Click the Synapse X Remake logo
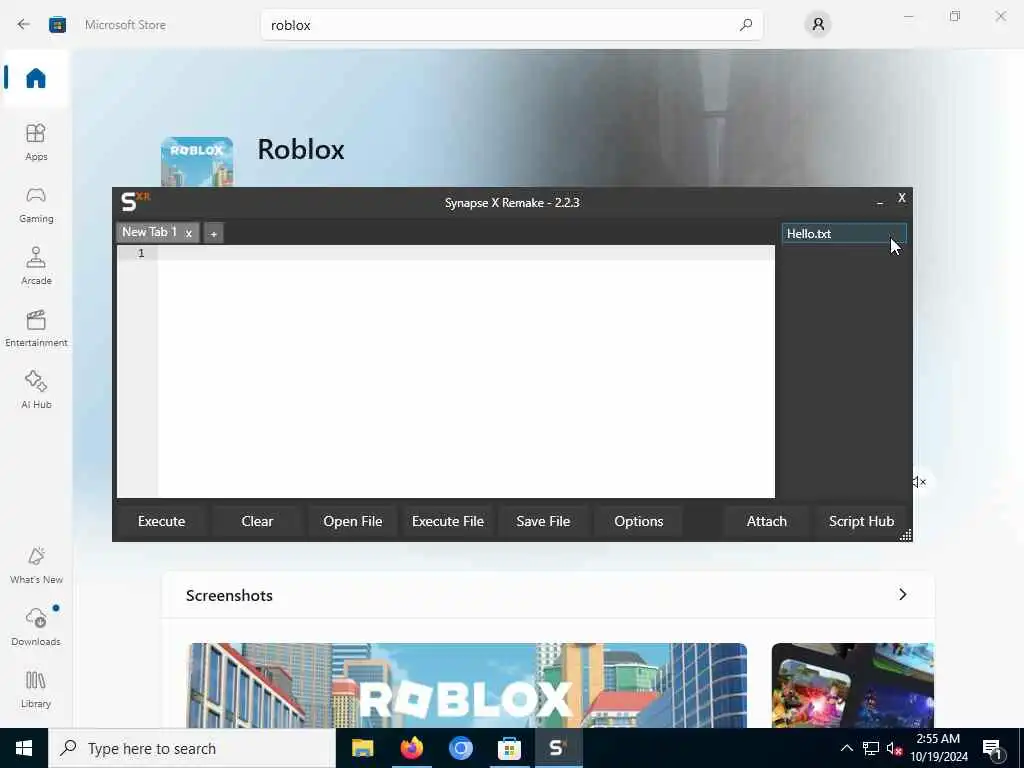Image resolution: width=1024 pixels, height=768 pixels. pos(135,202)
